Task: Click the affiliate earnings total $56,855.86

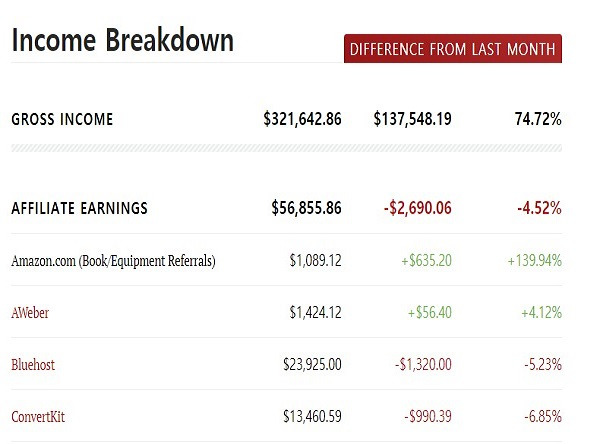Action: point(306,208)
